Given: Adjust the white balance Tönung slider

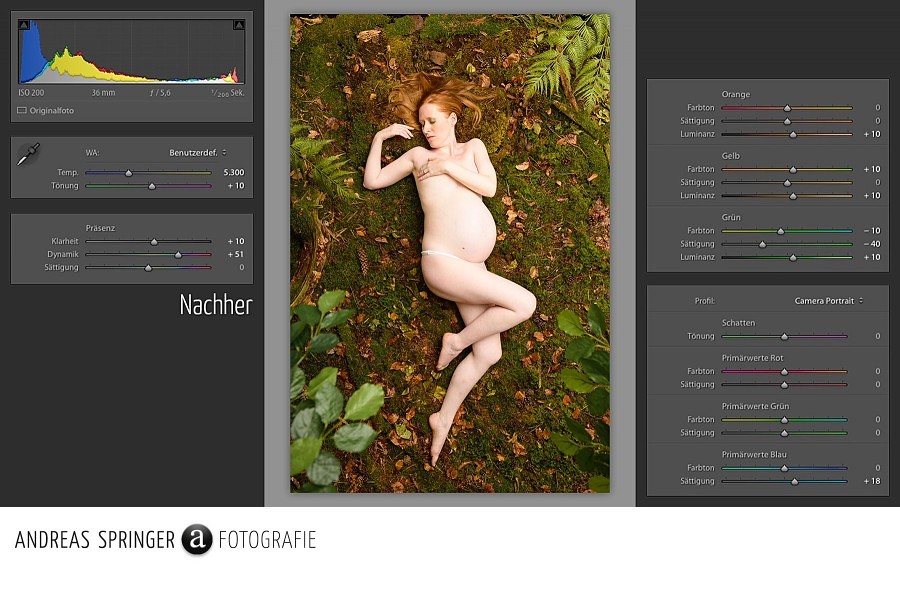Looking at the screenshot, I should [x=152, y=186].
